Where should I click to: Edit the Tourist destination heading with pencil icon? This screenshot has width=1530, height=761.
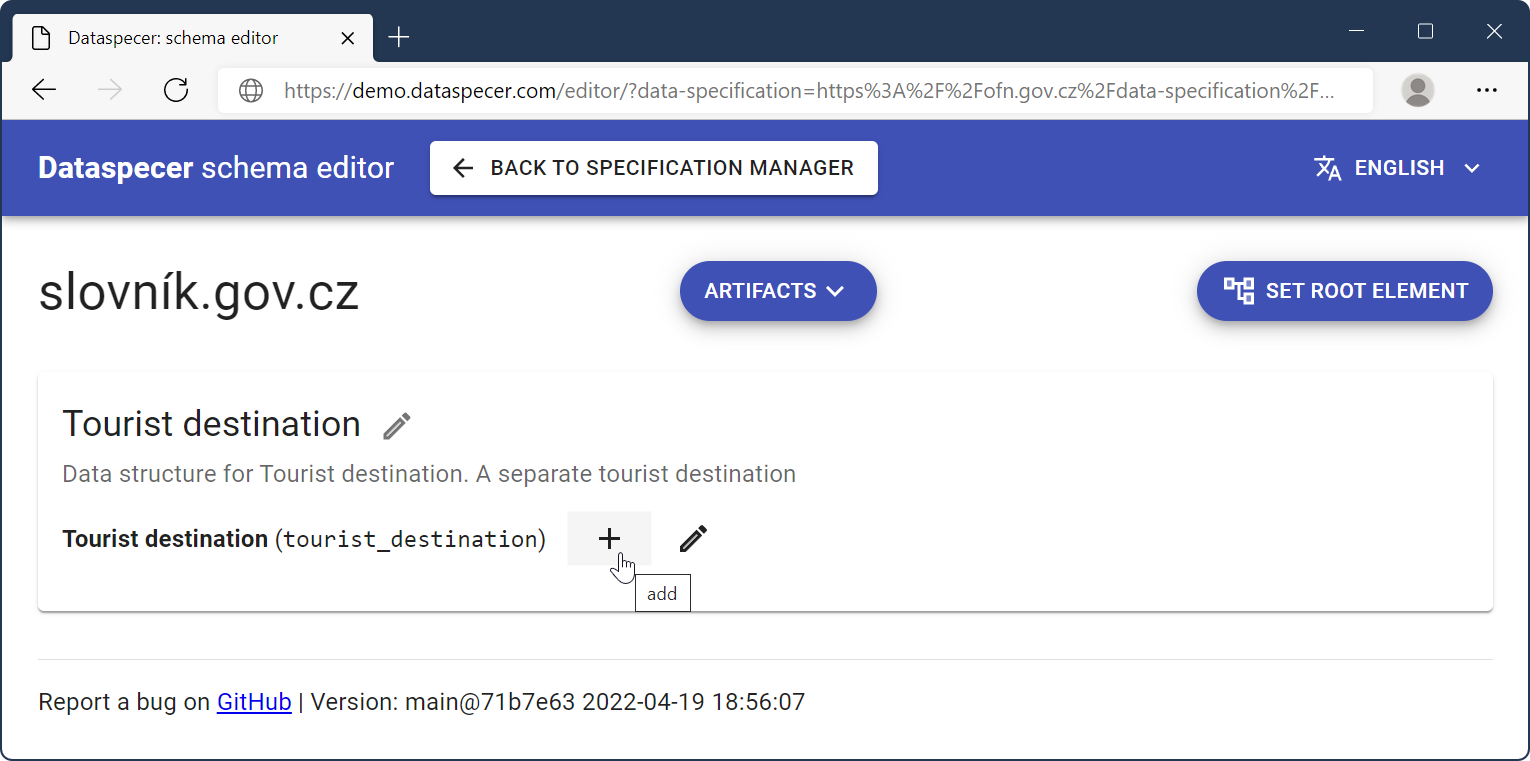(x=397, y=426)
